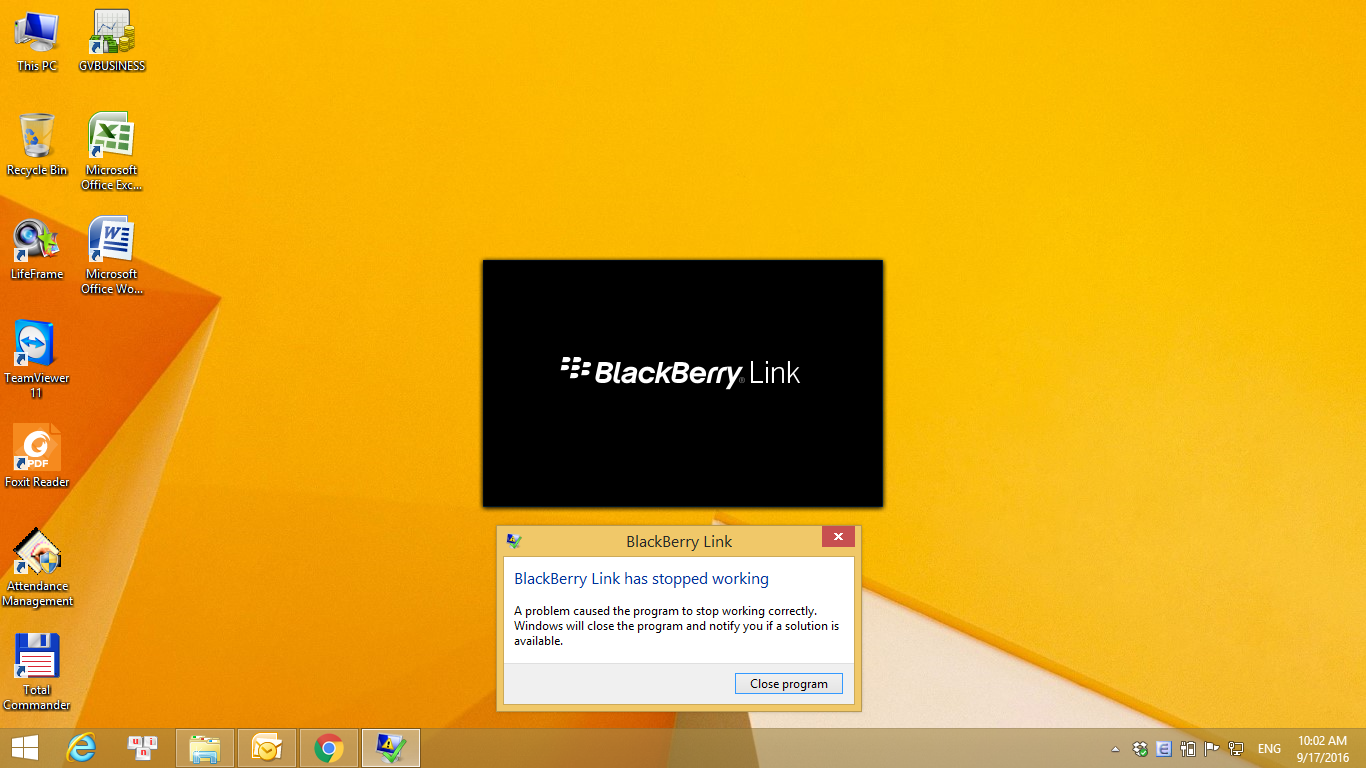Open Action Center flag icon
This screenshot has width=1366, height=768.
click(x=1212, y=748)
